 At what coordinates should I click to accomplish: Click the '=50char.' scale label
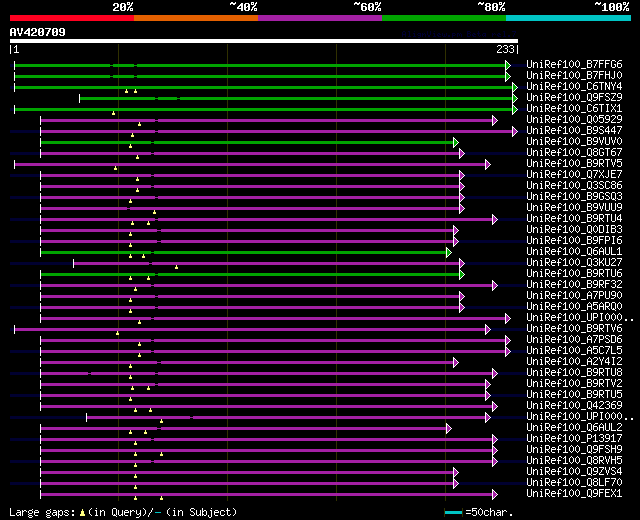(489, 512)
